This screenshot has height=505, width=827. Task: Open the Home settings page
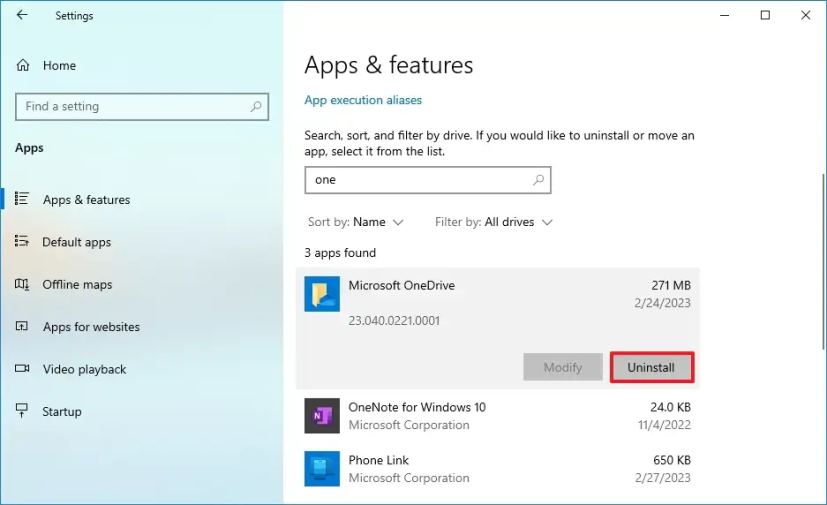[x=59, y=65]
